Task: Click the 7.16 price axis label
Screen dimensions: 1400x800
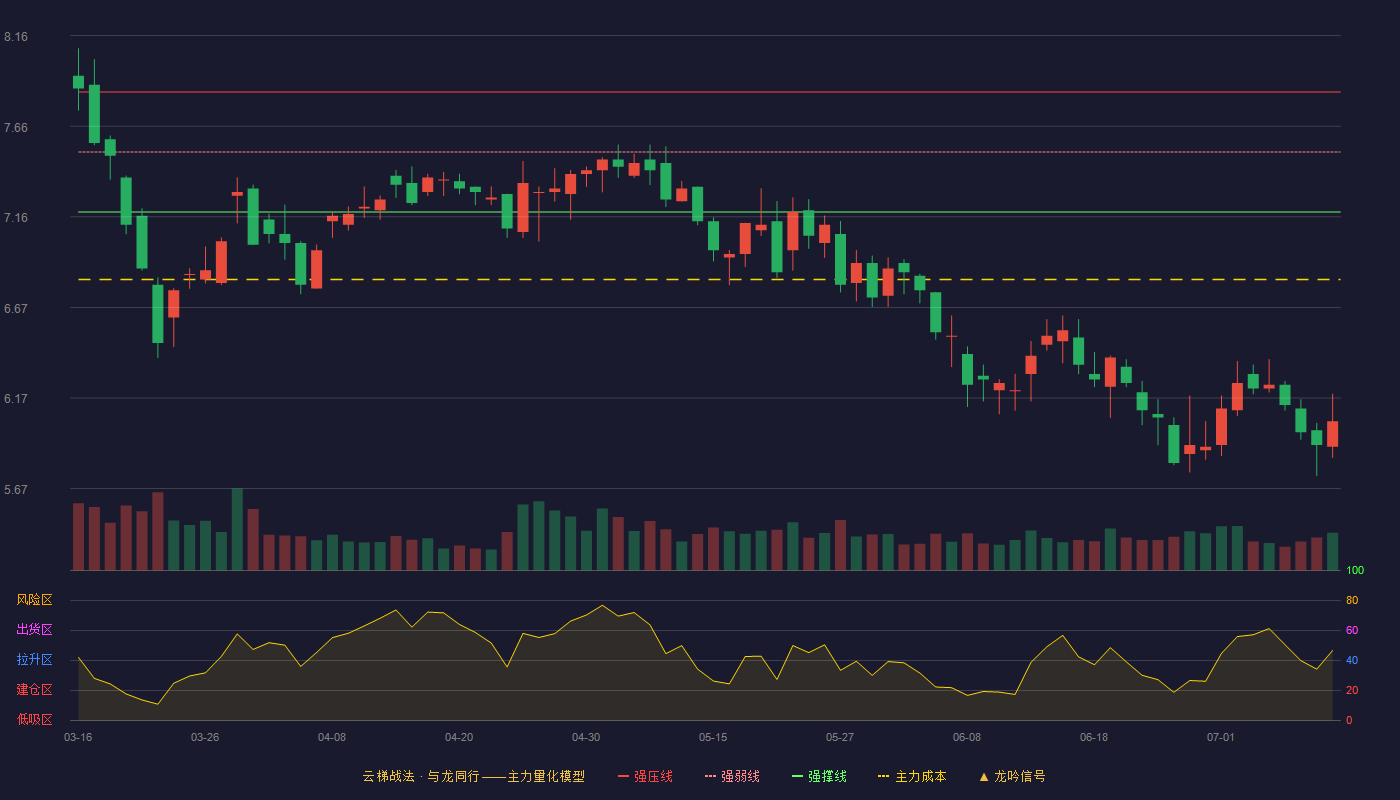Action: pyautogui.click(x=16, y=218)
